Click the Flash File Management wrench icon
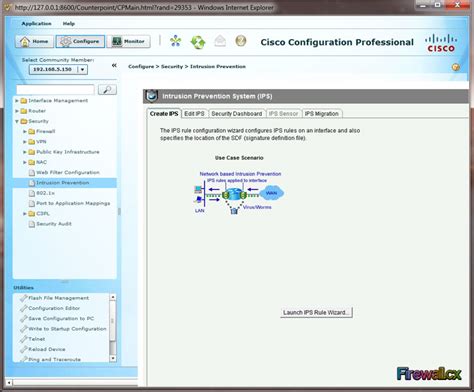Screen dimensions: 474x392 coord(23,298)
